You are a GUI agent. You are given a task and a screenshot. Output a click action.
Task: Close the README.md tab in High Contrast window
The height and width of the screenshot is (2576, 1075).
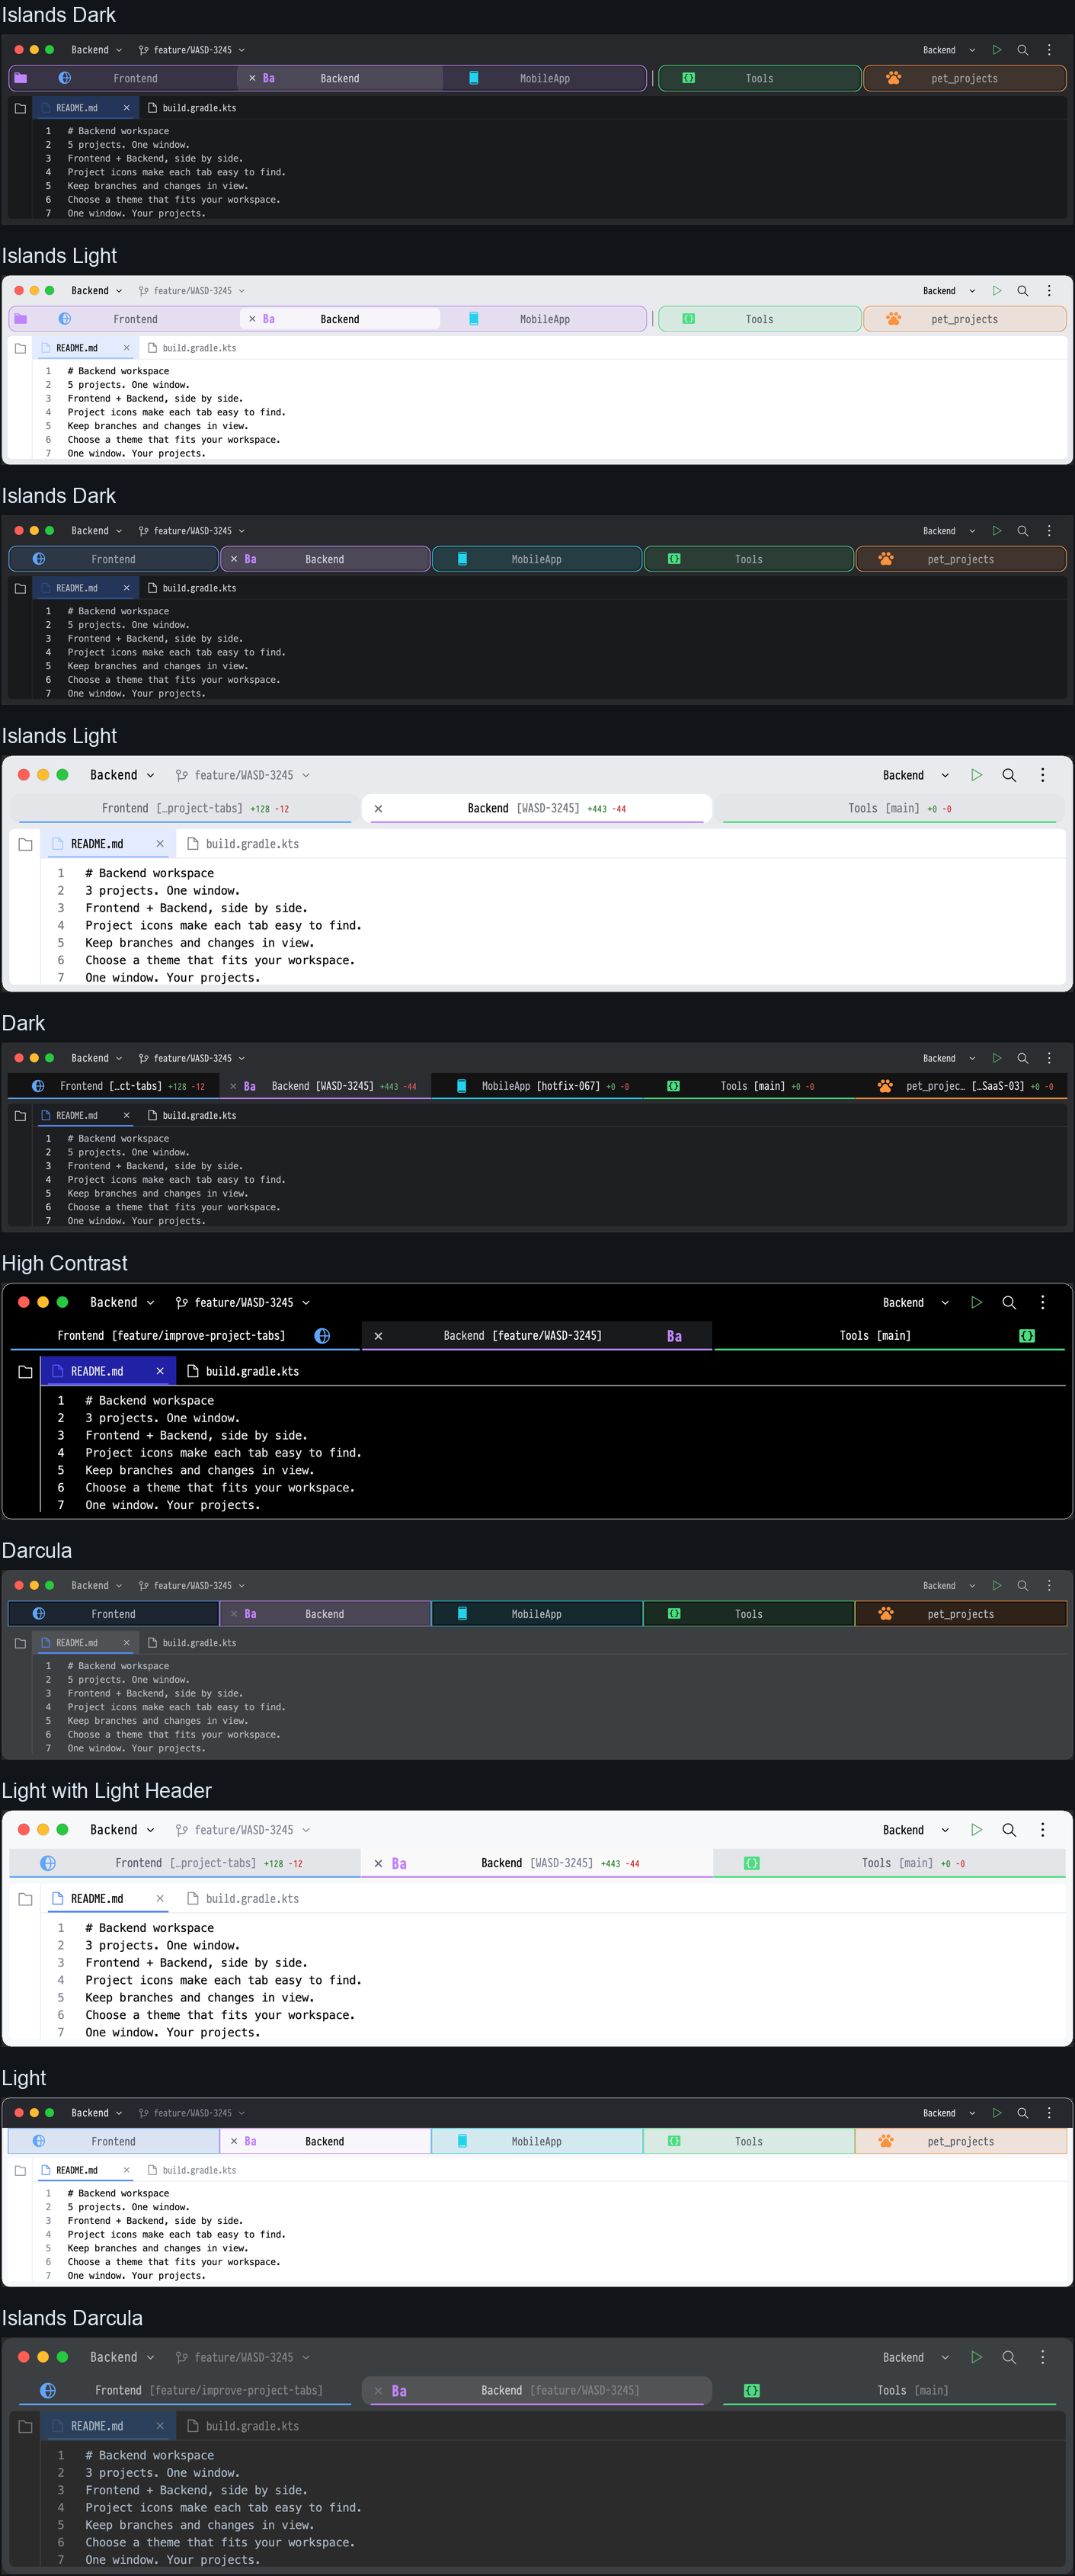tap(160, 1371)
